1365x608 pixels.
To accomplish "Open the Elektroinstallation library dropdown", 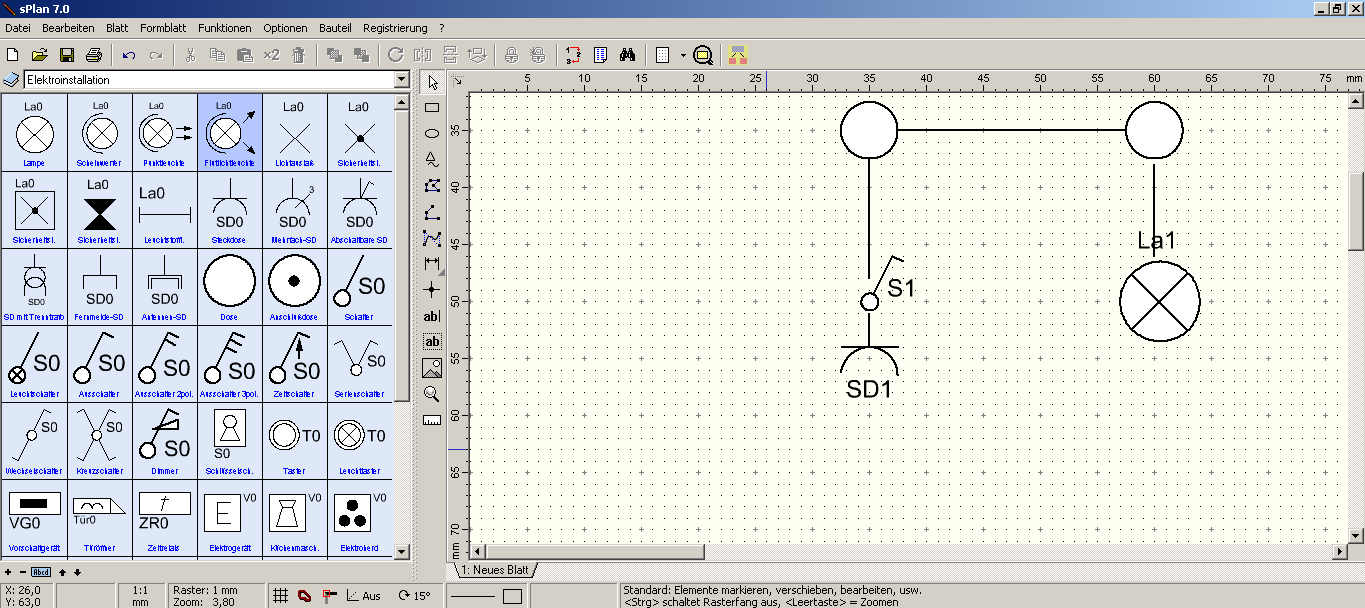I will [x=401, y=80].
